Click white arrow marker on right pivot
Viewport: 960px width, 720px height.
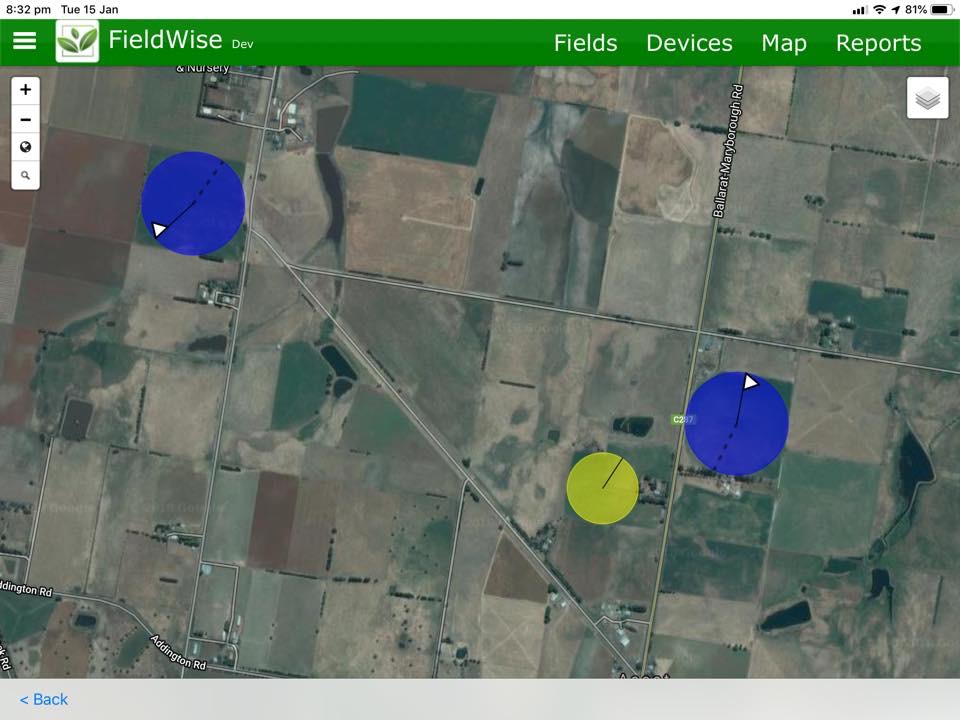coord(750,381)
